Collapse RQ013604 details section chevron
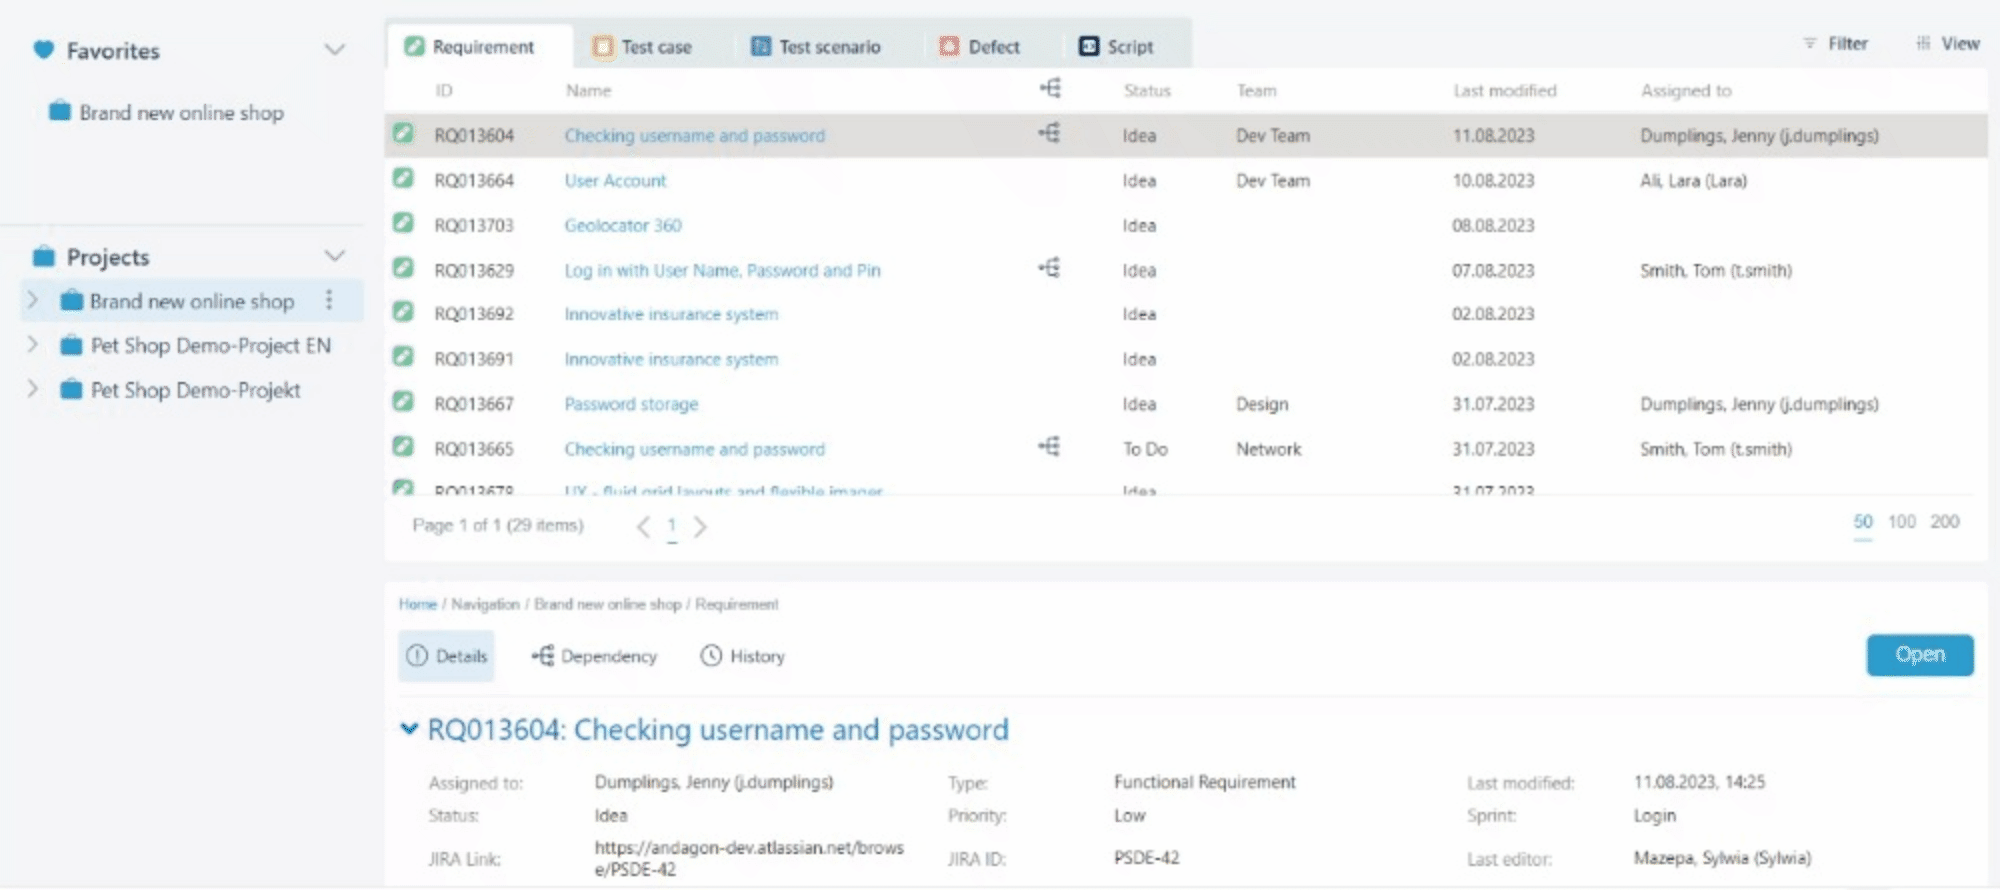This screenshot has width=2000, height=890. point(409,729)
